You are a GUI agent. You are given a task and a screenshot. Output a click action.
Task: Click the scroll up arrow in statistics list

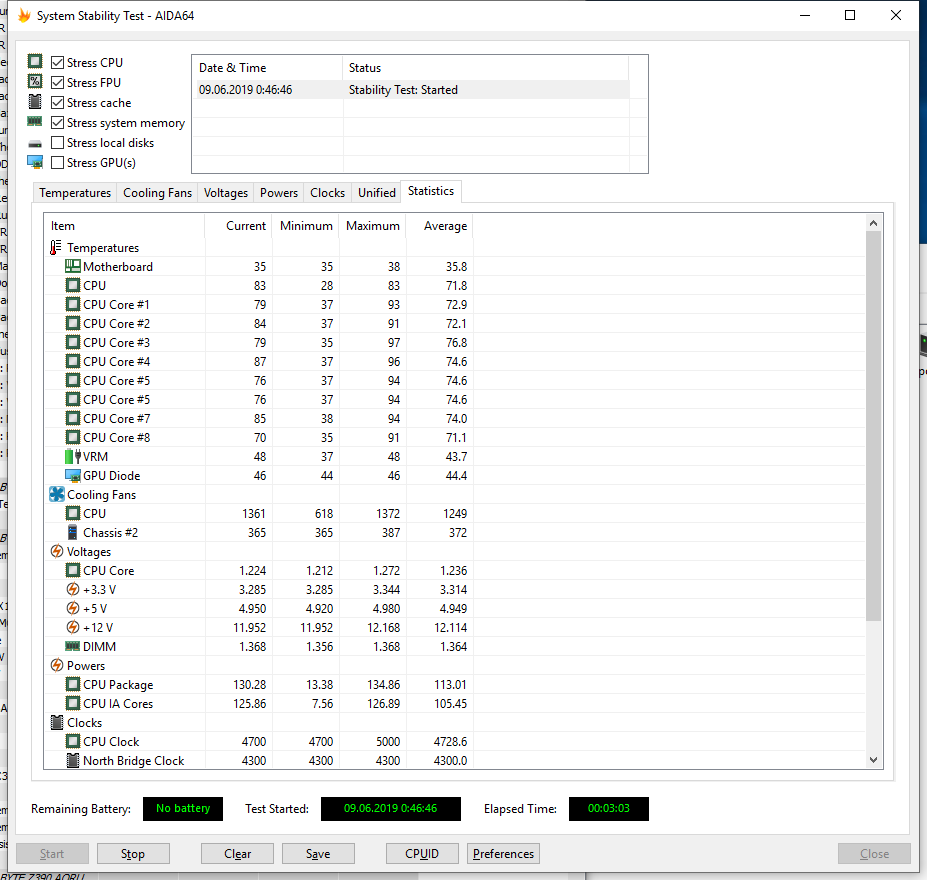click(x=873, y=223)
